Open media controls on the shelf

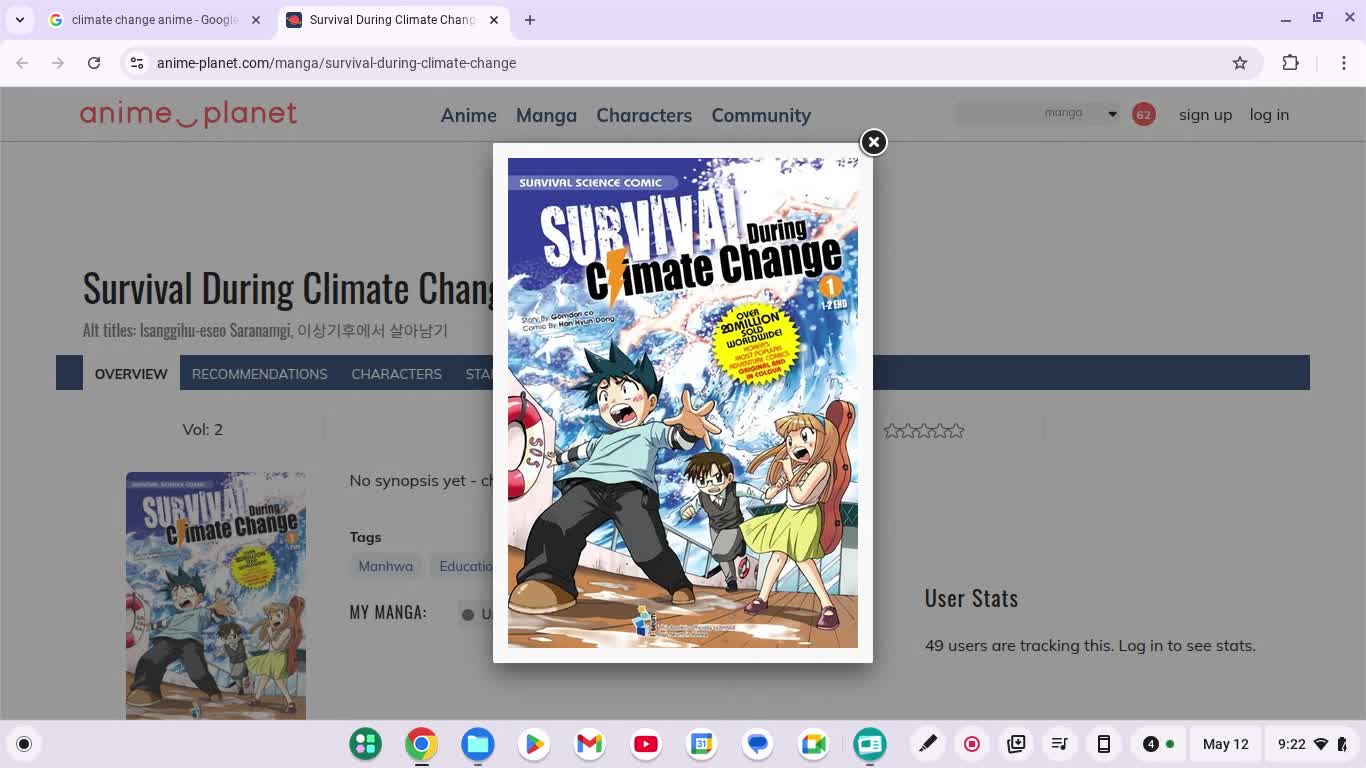[x=1060, y=744]
